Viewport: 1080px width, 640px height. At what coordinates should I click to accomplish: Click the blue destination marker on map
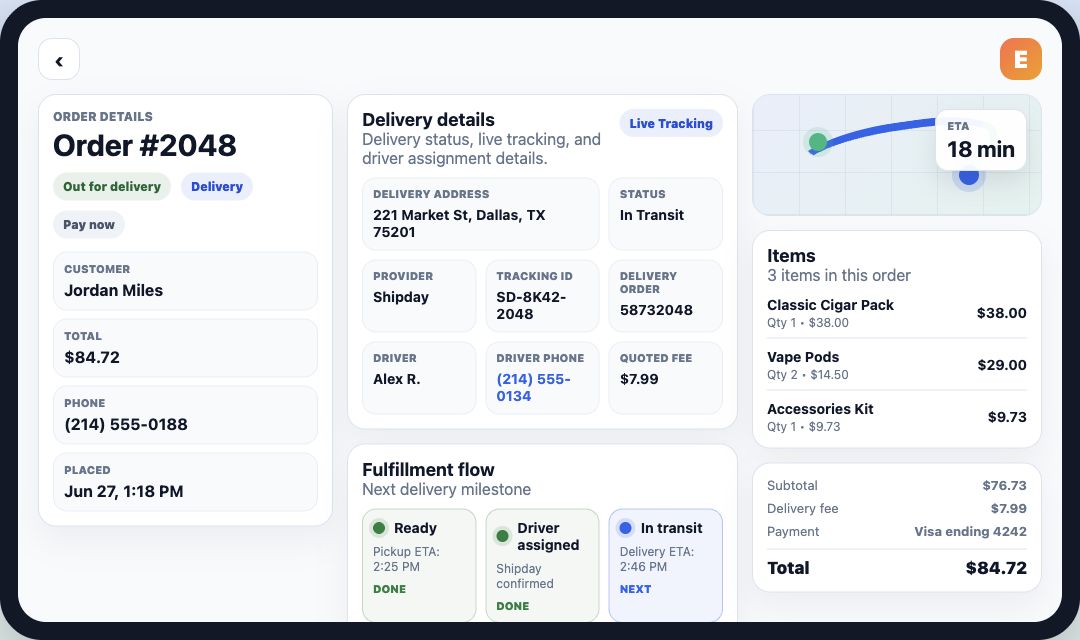click(968, 176)
